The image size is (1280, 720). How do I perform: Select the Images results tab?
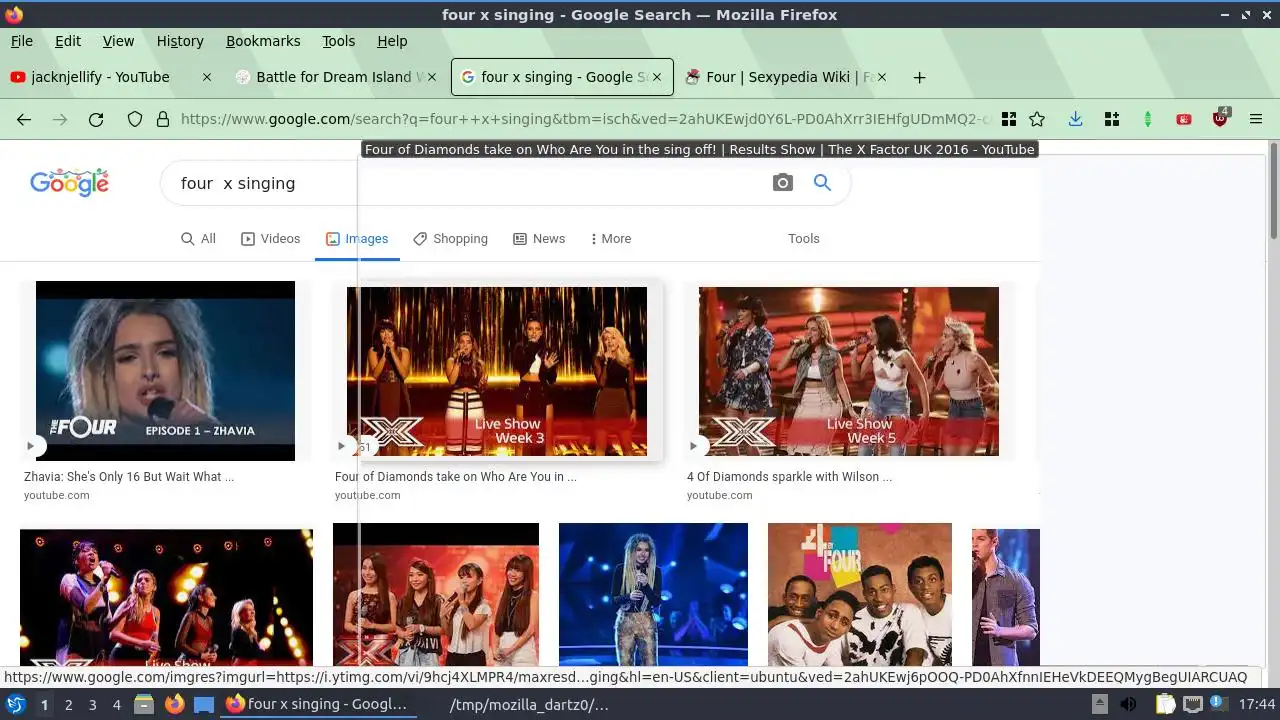click(x=357, y=239)
